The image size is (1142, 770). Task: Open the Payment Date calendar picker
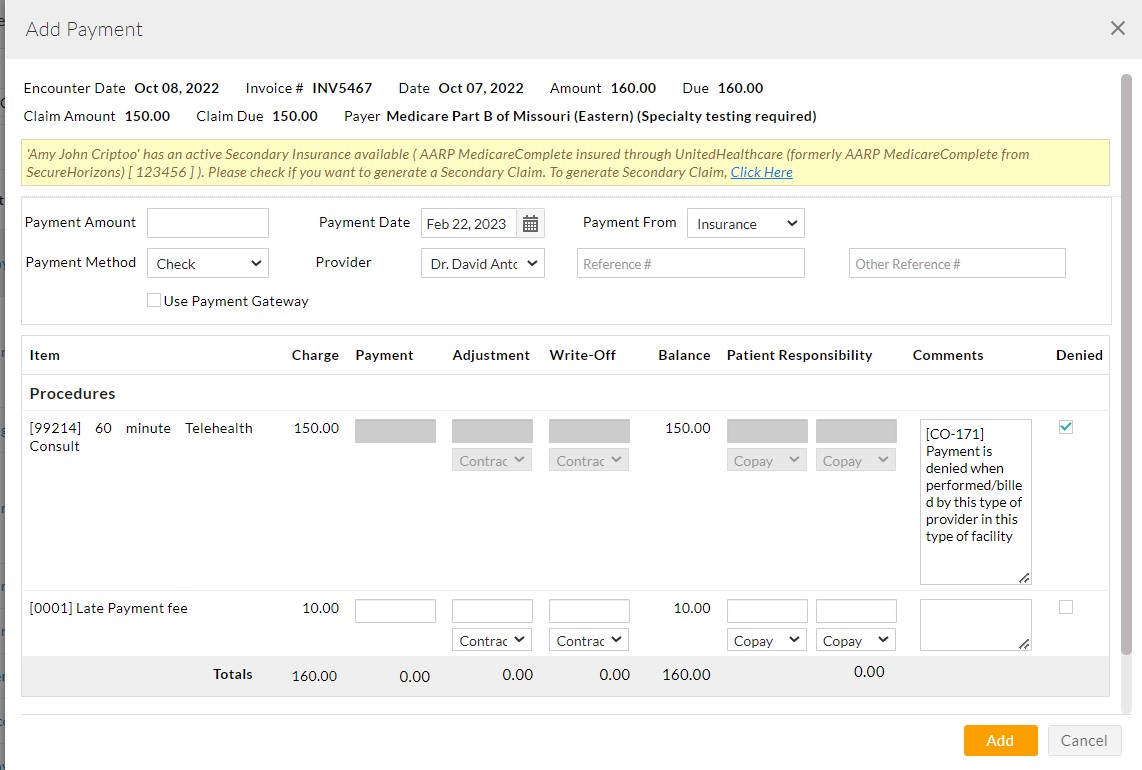tap(531, 223)
